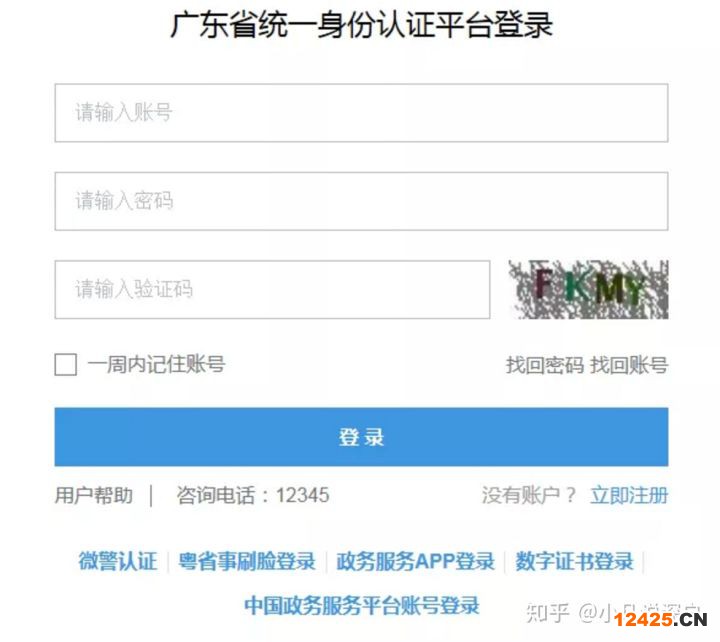The image size is (720, 642).
Task: Open the 用户帮助 link
Action: tap(94, 495)
